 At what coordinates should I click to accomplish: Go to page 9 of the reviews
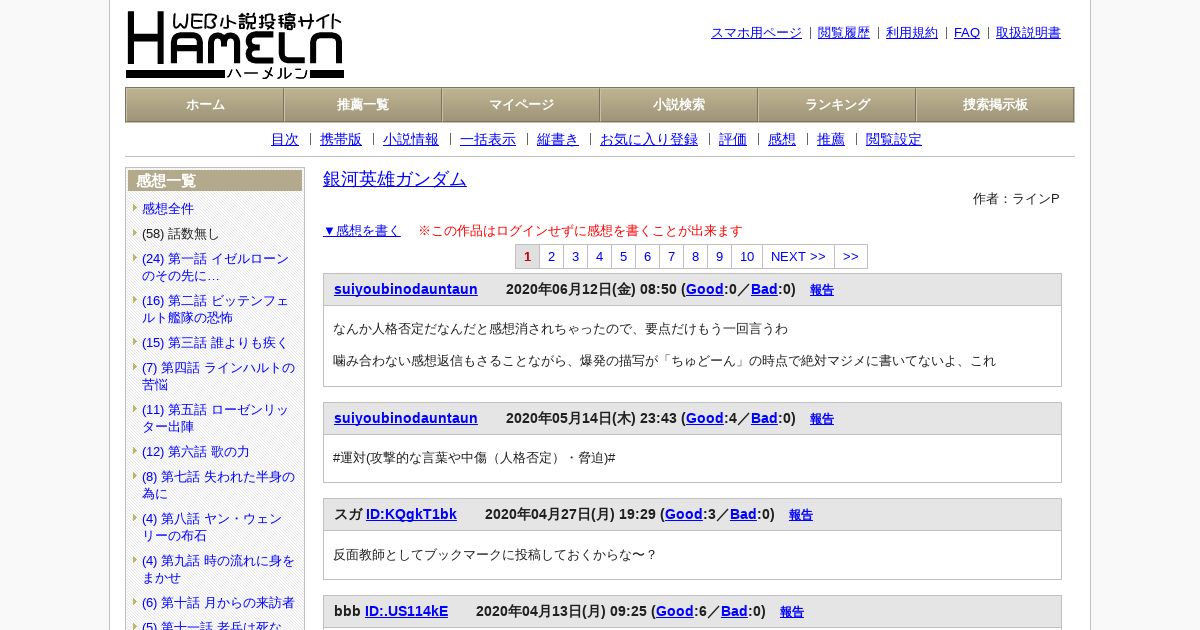click(x=719, y=256)
